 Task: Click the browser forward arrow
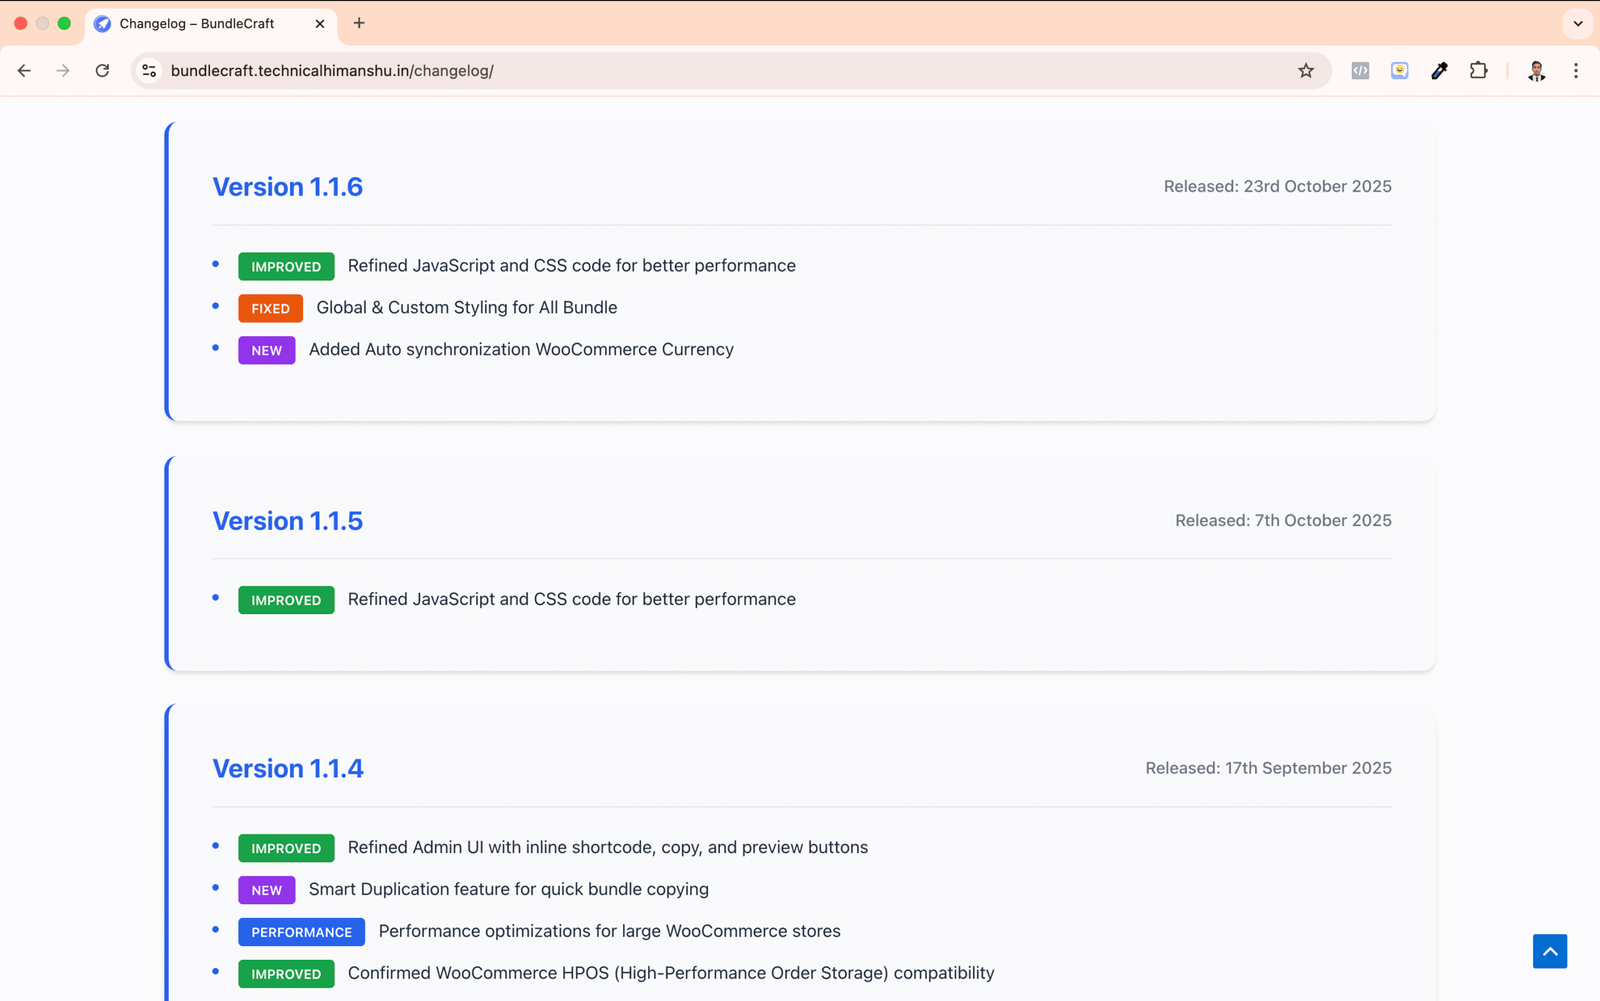click(63, 71)
